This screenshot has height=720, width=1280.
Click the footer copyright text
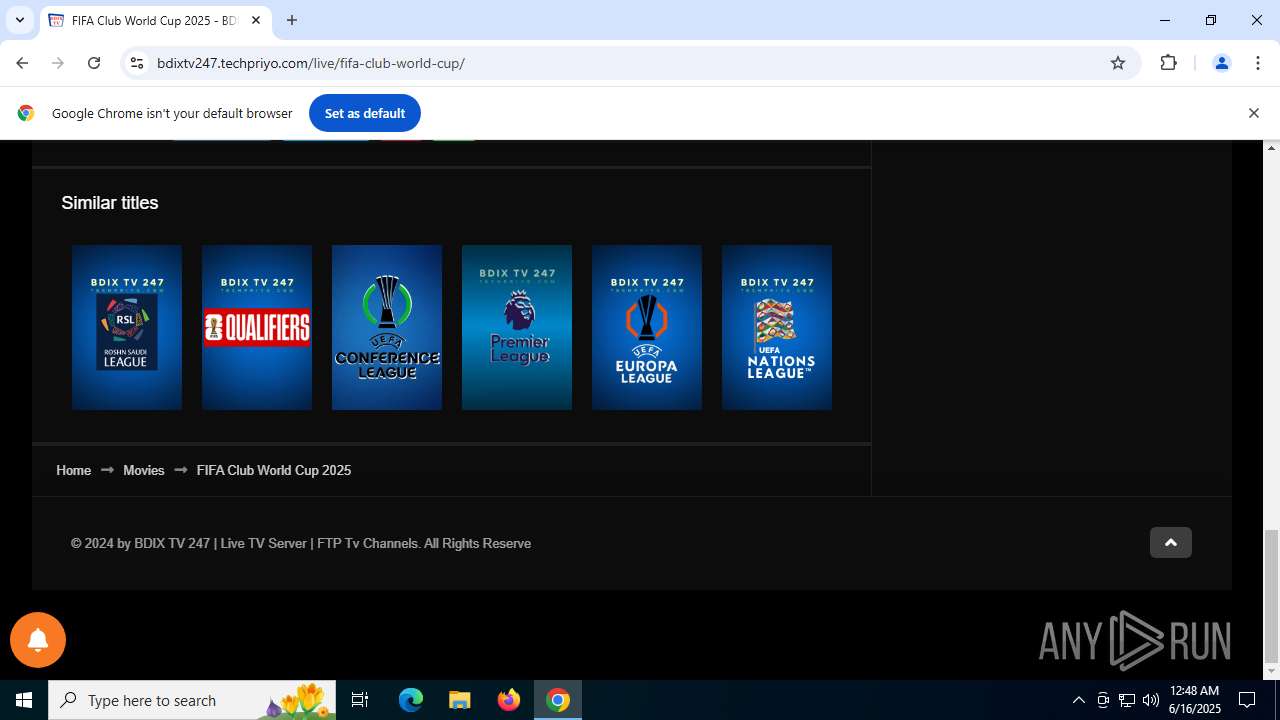[300, 543]
